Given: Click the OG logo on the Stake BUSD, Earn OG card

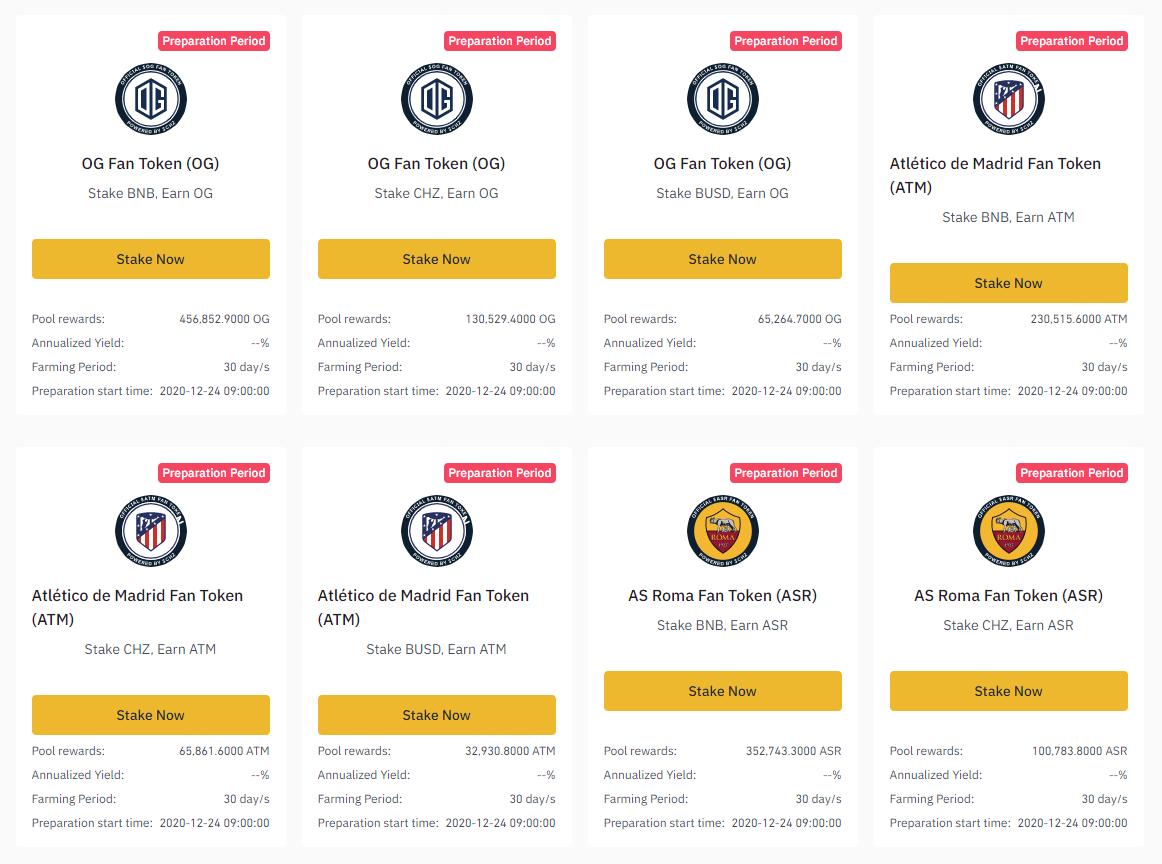Looking at the screenshot, I should (723, 99).
